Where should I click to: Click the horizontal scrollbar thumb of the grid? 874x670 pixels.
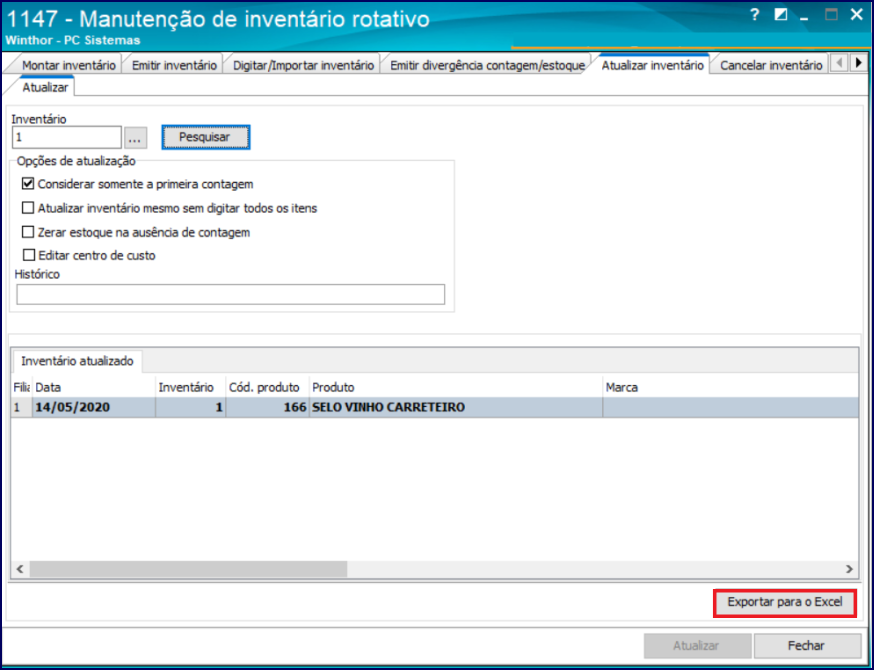(x=188, y=569)
